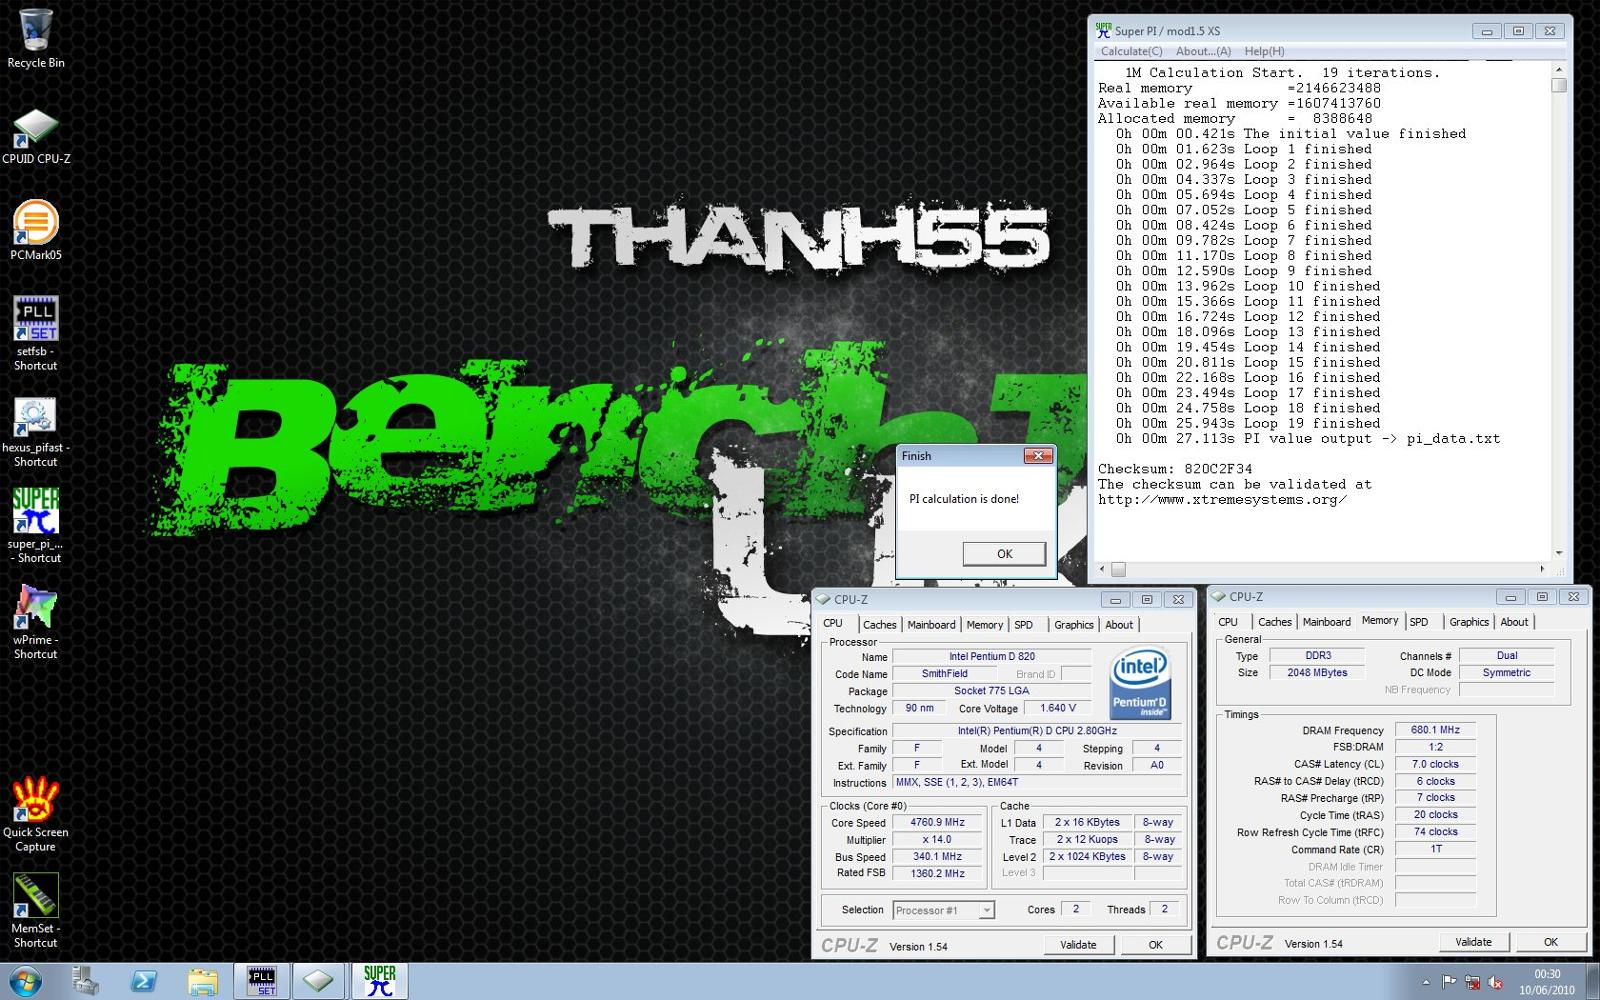Click Core Voltage value 1.640 V
The height and width of the screenshot is (1000, 1600).
[1058, 708]
